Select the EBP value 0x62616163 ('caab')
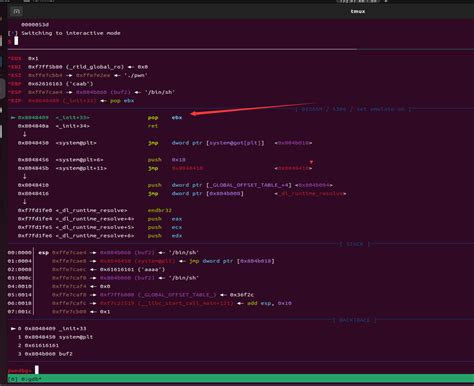474x386 pixels. [x=61, y=84]
